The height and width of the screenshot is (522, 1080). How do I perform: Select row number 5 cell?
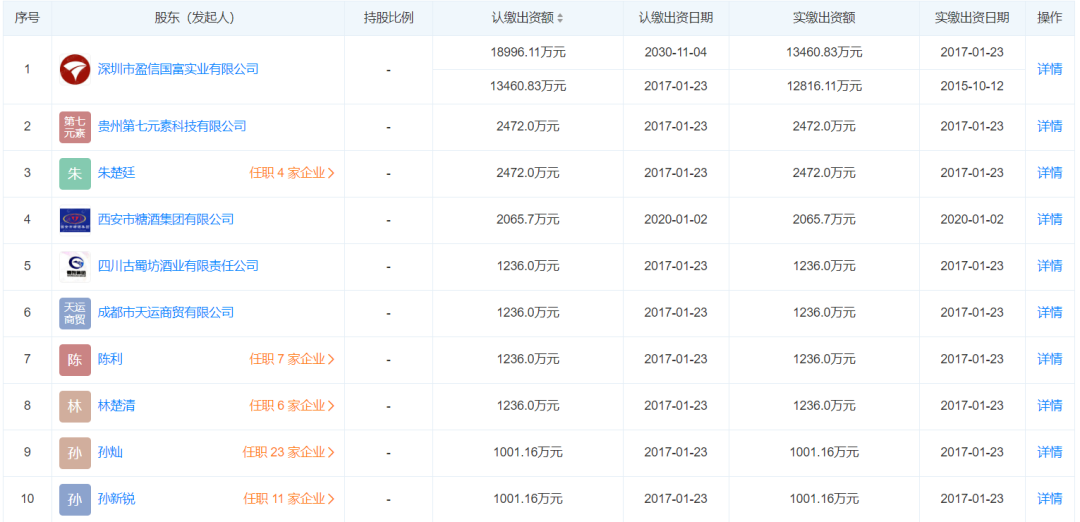pyautogui.click(x=27, y=267)
